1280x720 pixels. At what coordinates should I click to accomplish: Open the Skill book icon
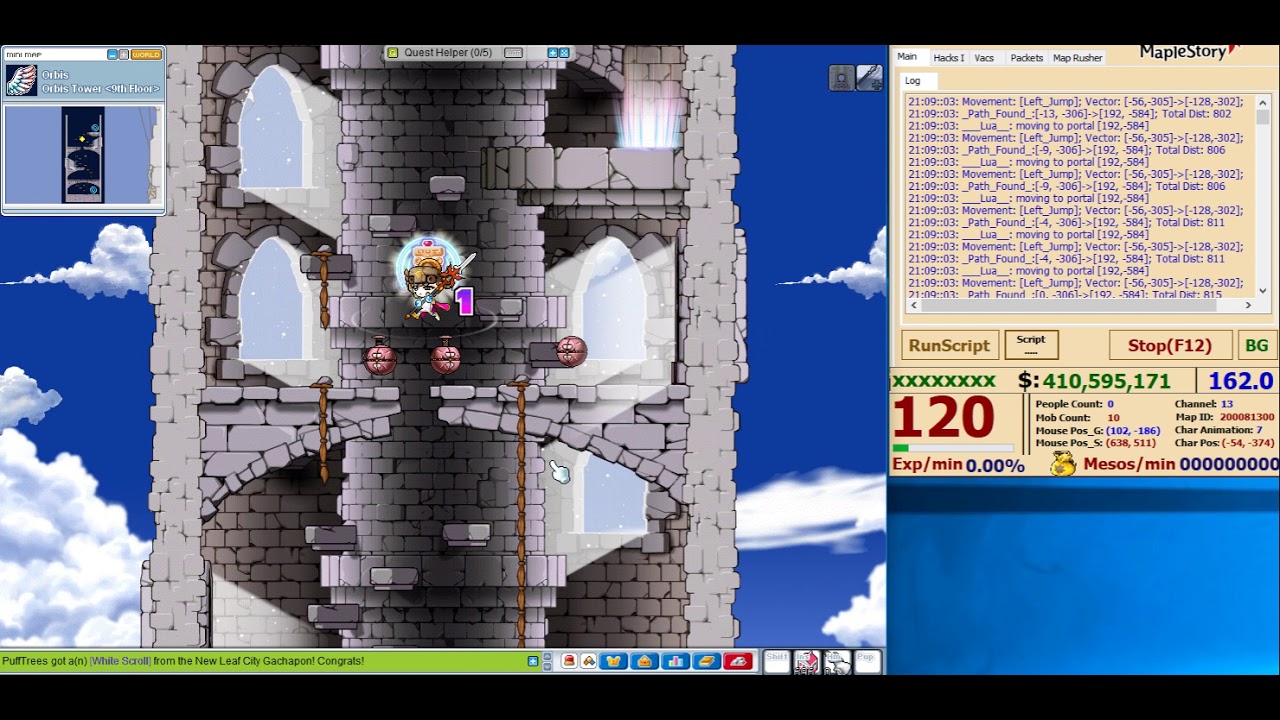click(x=706, y=661)
